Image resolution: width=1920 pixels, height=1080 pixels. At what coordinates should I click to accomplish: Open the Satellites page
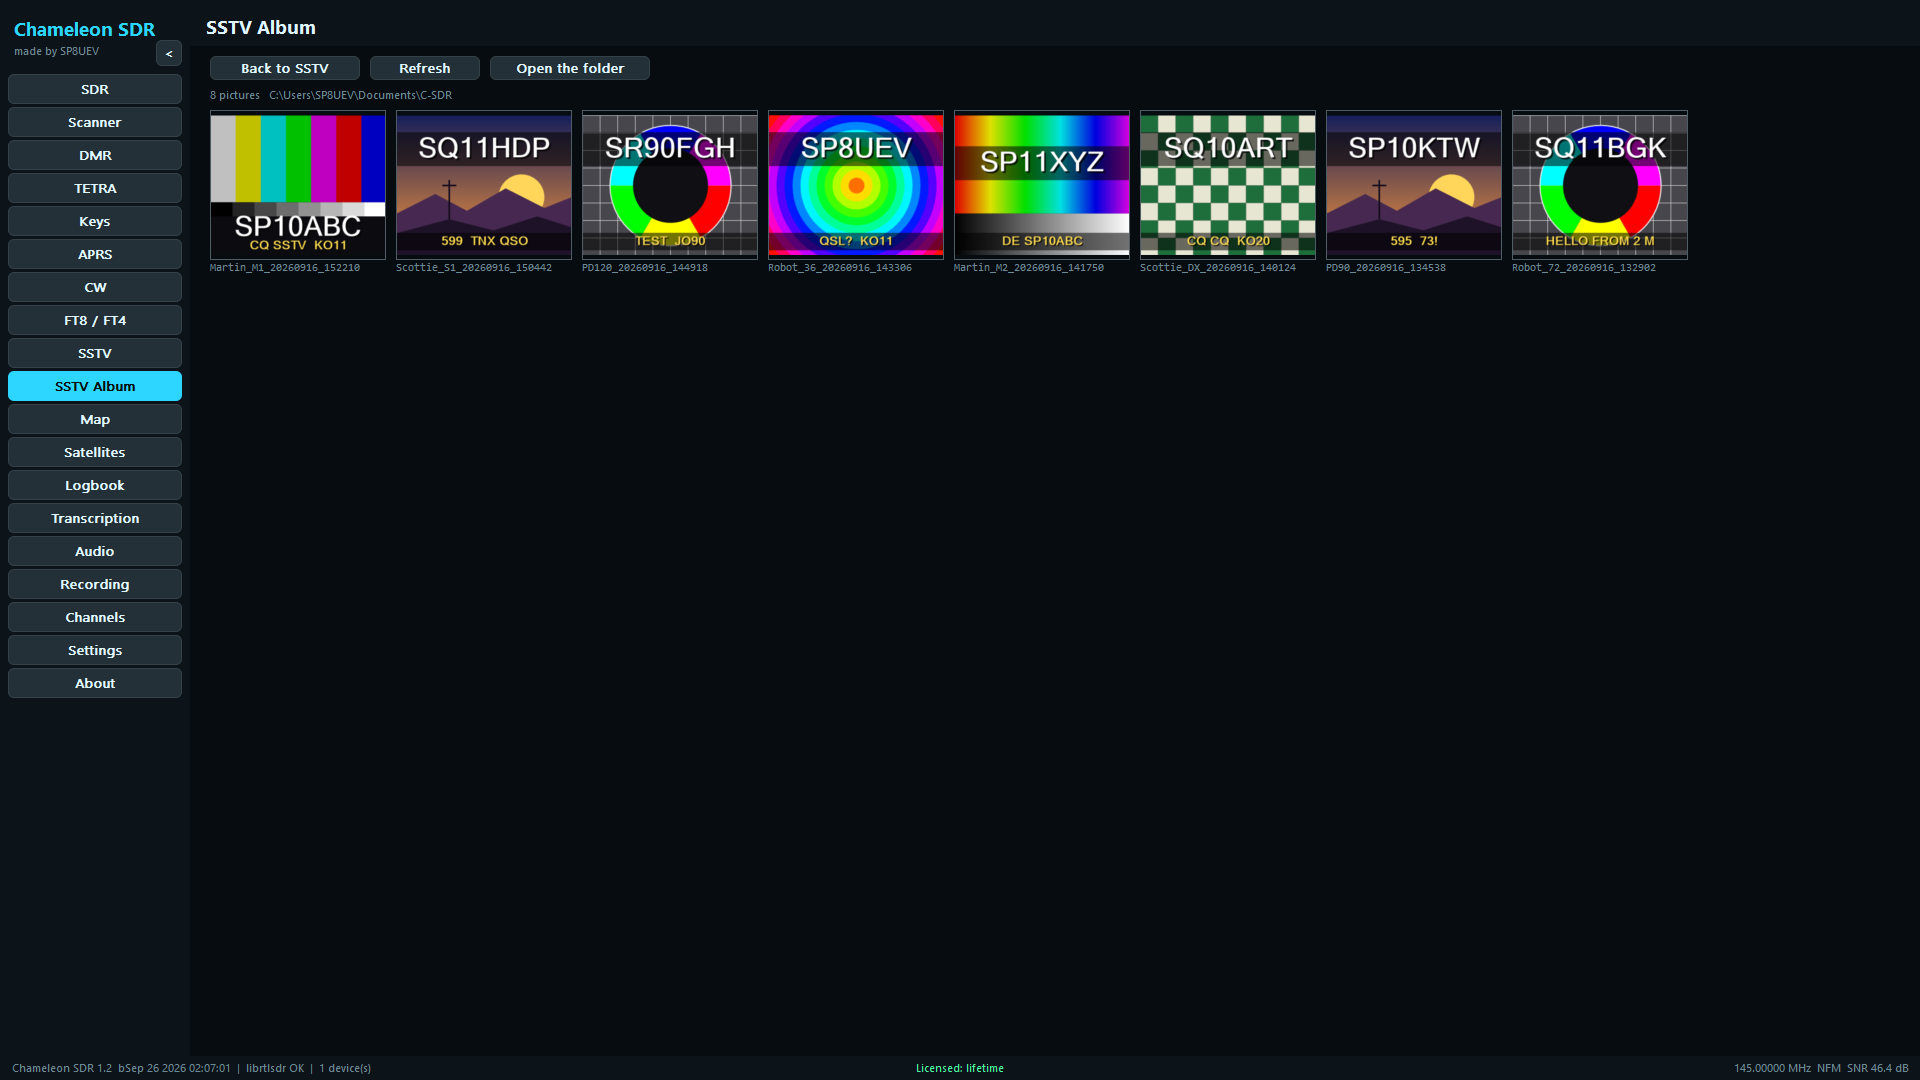[x=95, y=452]
